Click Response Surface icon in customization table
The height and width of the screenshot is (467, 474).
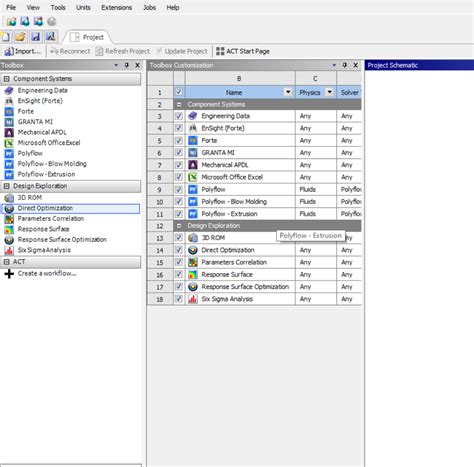pos(193,275)
